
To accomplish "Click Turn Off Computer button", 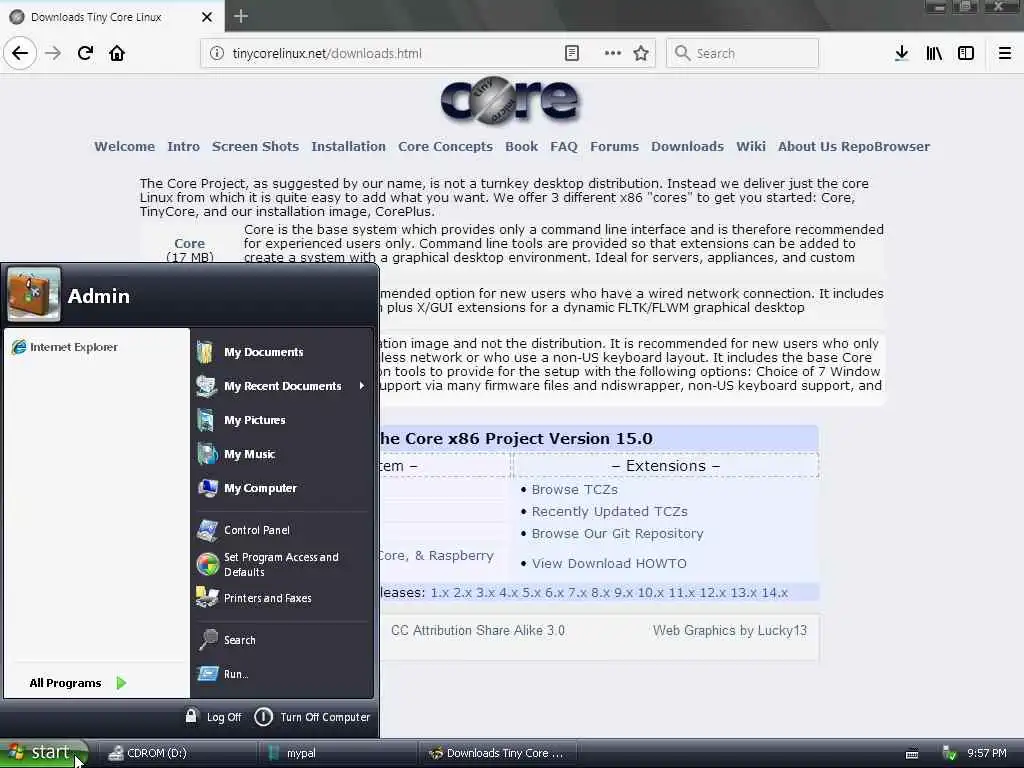I will pos(312,716).
